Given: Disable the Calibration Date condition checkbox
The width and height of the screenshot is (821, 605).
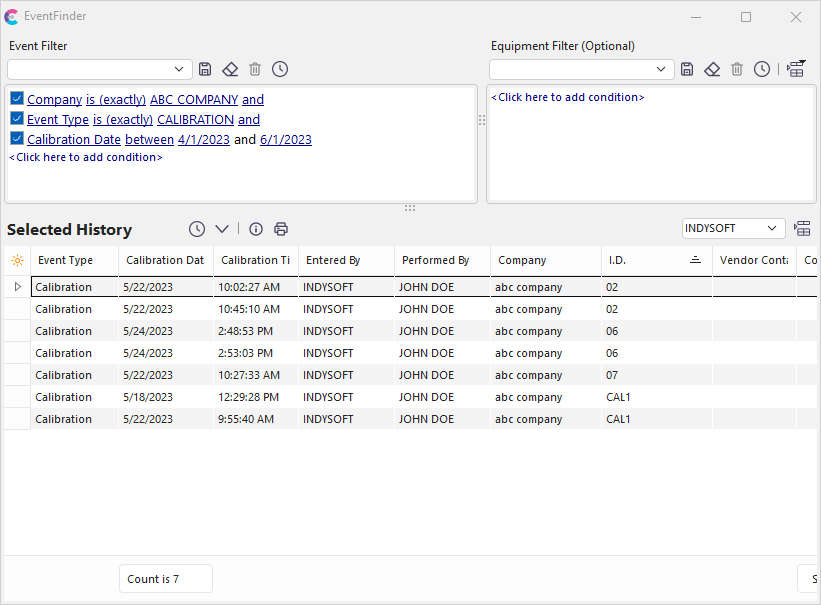Looking at the screenshot, I should click(x=17, y=139).
